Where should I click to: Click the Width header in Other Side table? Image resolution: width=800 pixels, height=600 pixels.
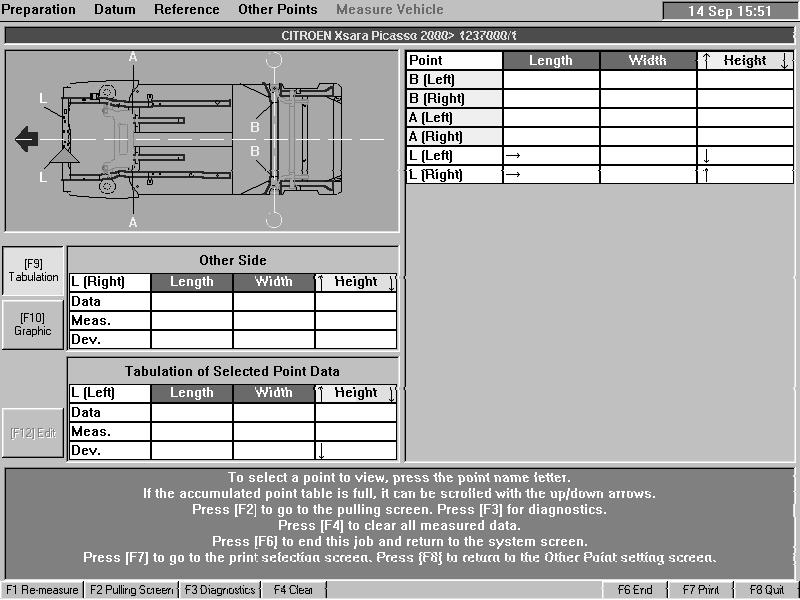274,282
